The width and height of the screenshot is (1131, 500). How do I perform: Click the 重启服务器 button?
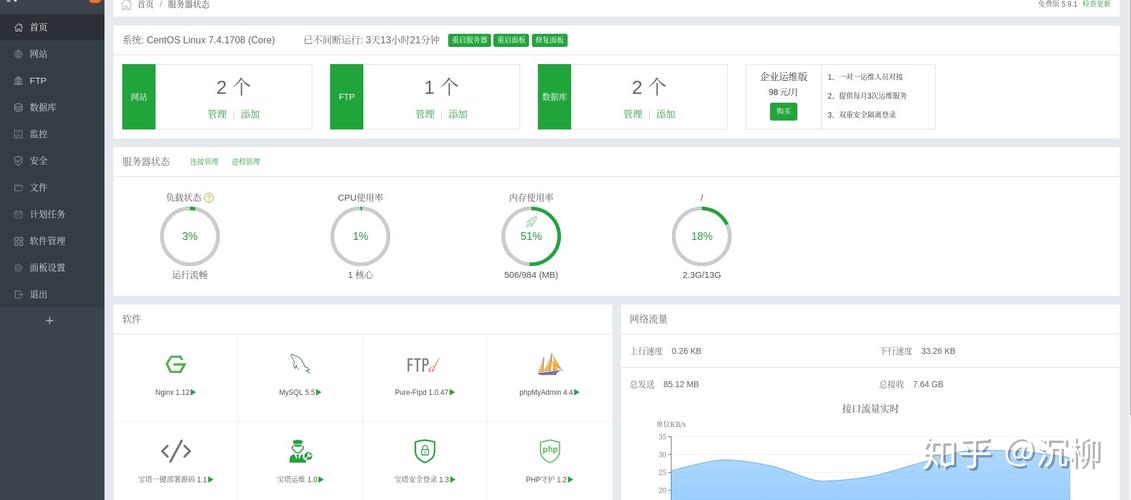(x=469, y=40)
